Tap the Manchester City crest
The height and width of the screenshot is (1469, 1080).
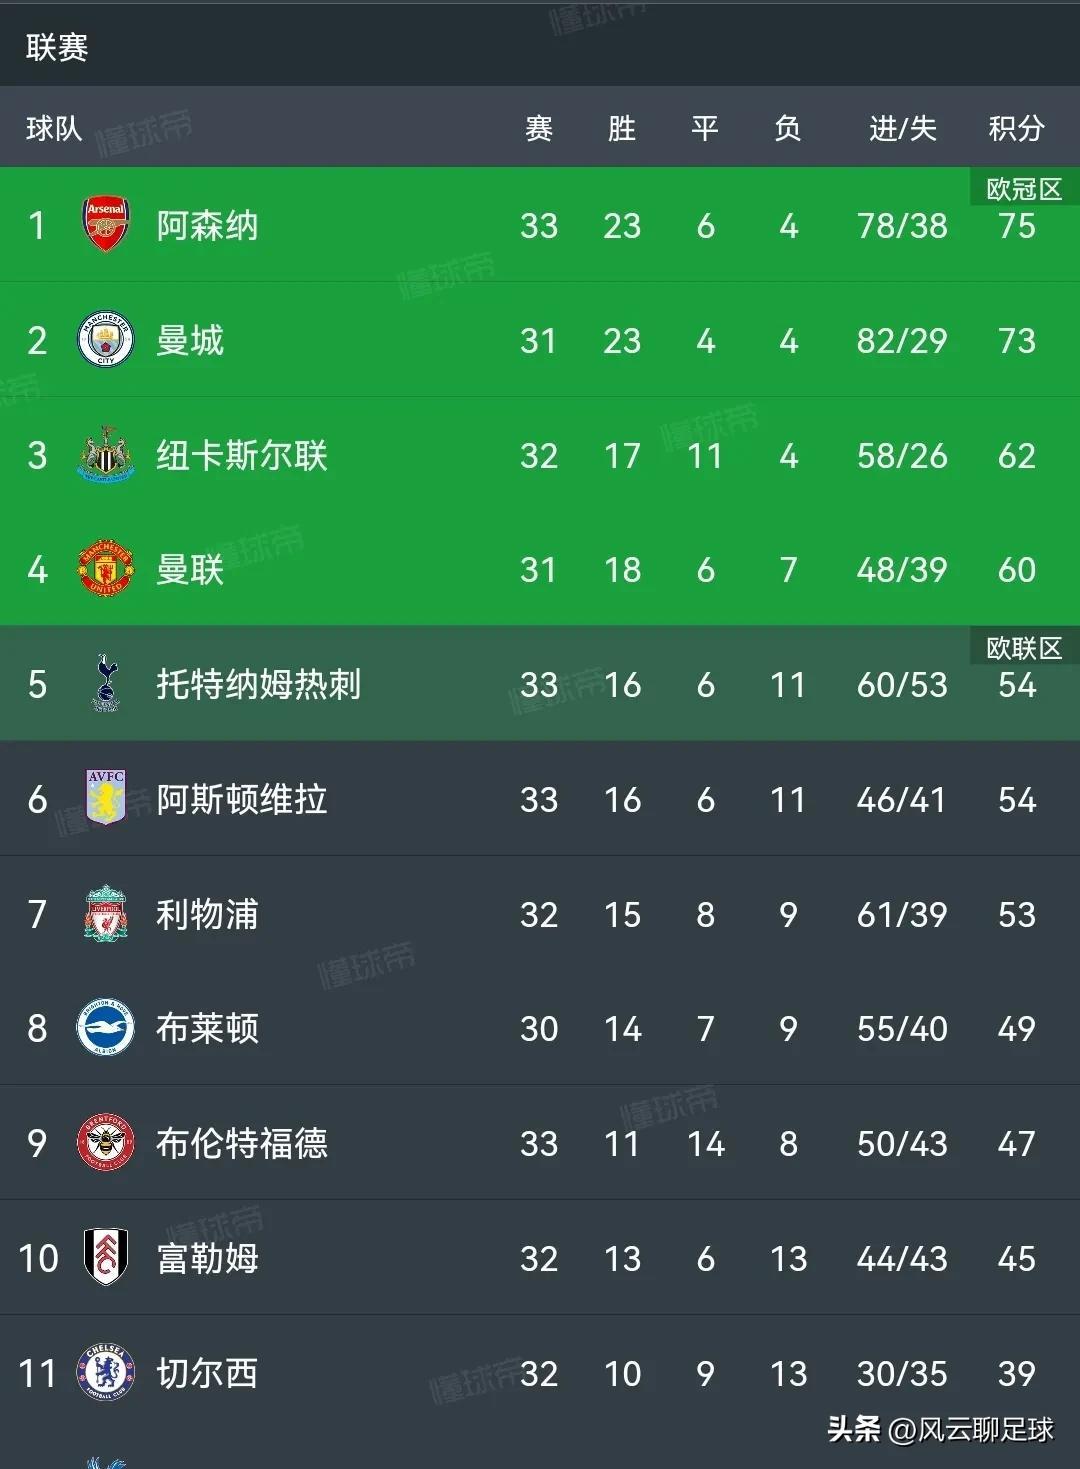(x=106, y=340)
